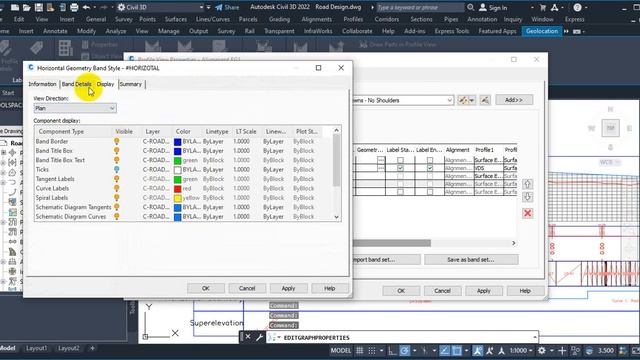
Task: Toggle Band Title Box visibility light bulb
Action: tap(117, 151)
